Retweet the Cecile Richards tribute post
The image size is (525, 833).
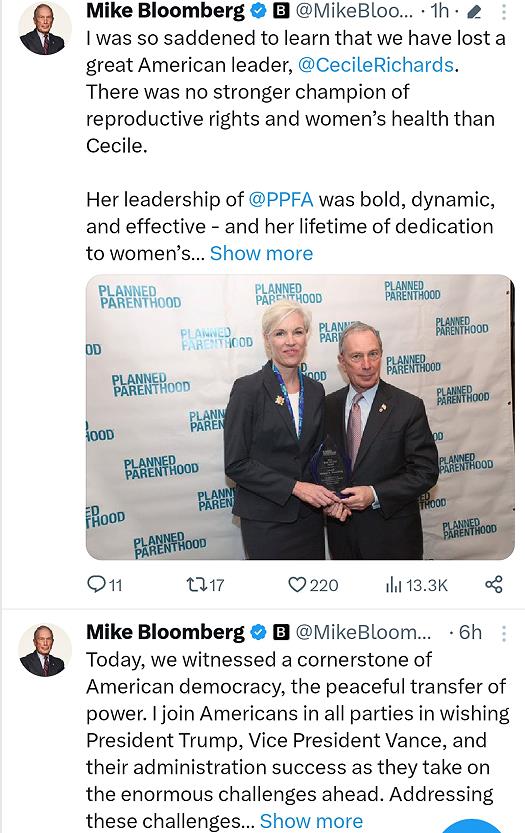205,585
